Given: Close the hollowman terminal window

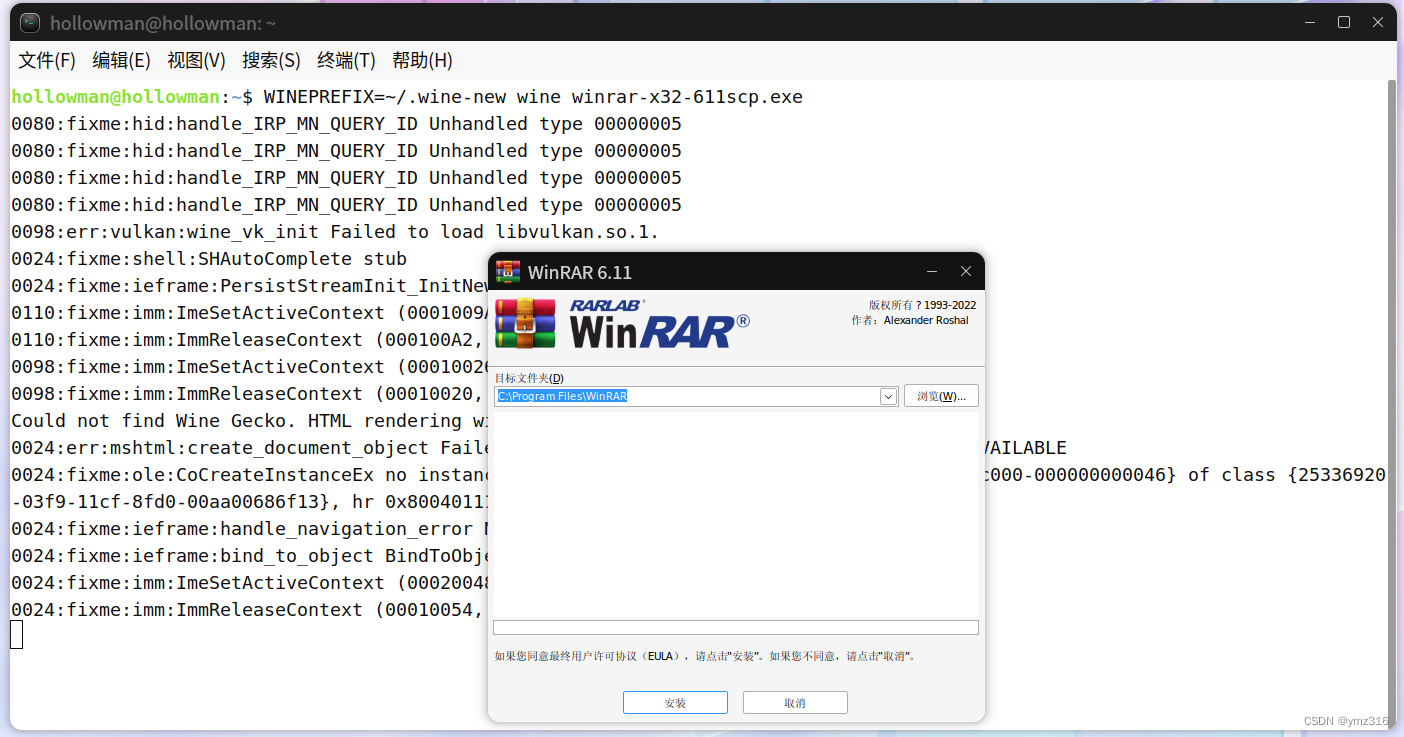Looking at the screenshot, I should [1377, 22].
